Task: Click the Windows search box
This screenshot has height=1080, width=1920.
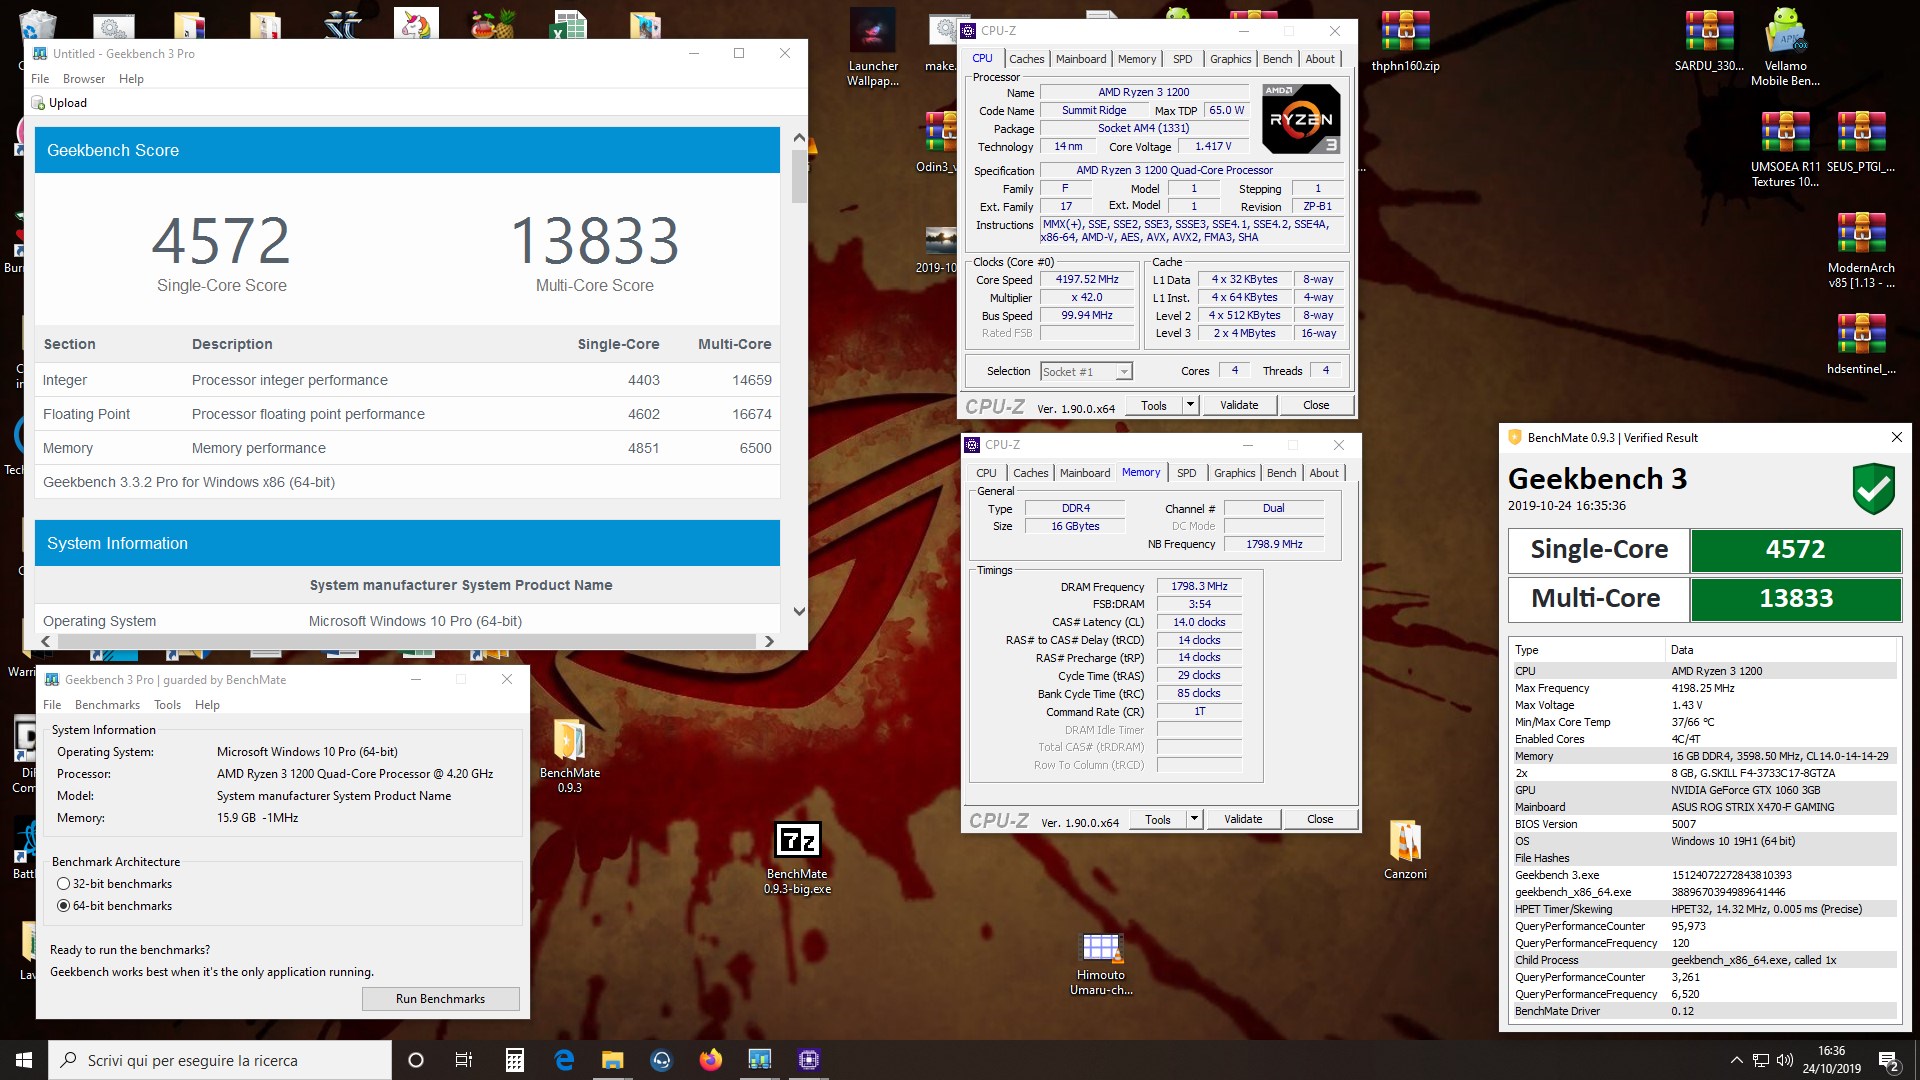Action: [x=220, y=1060]
